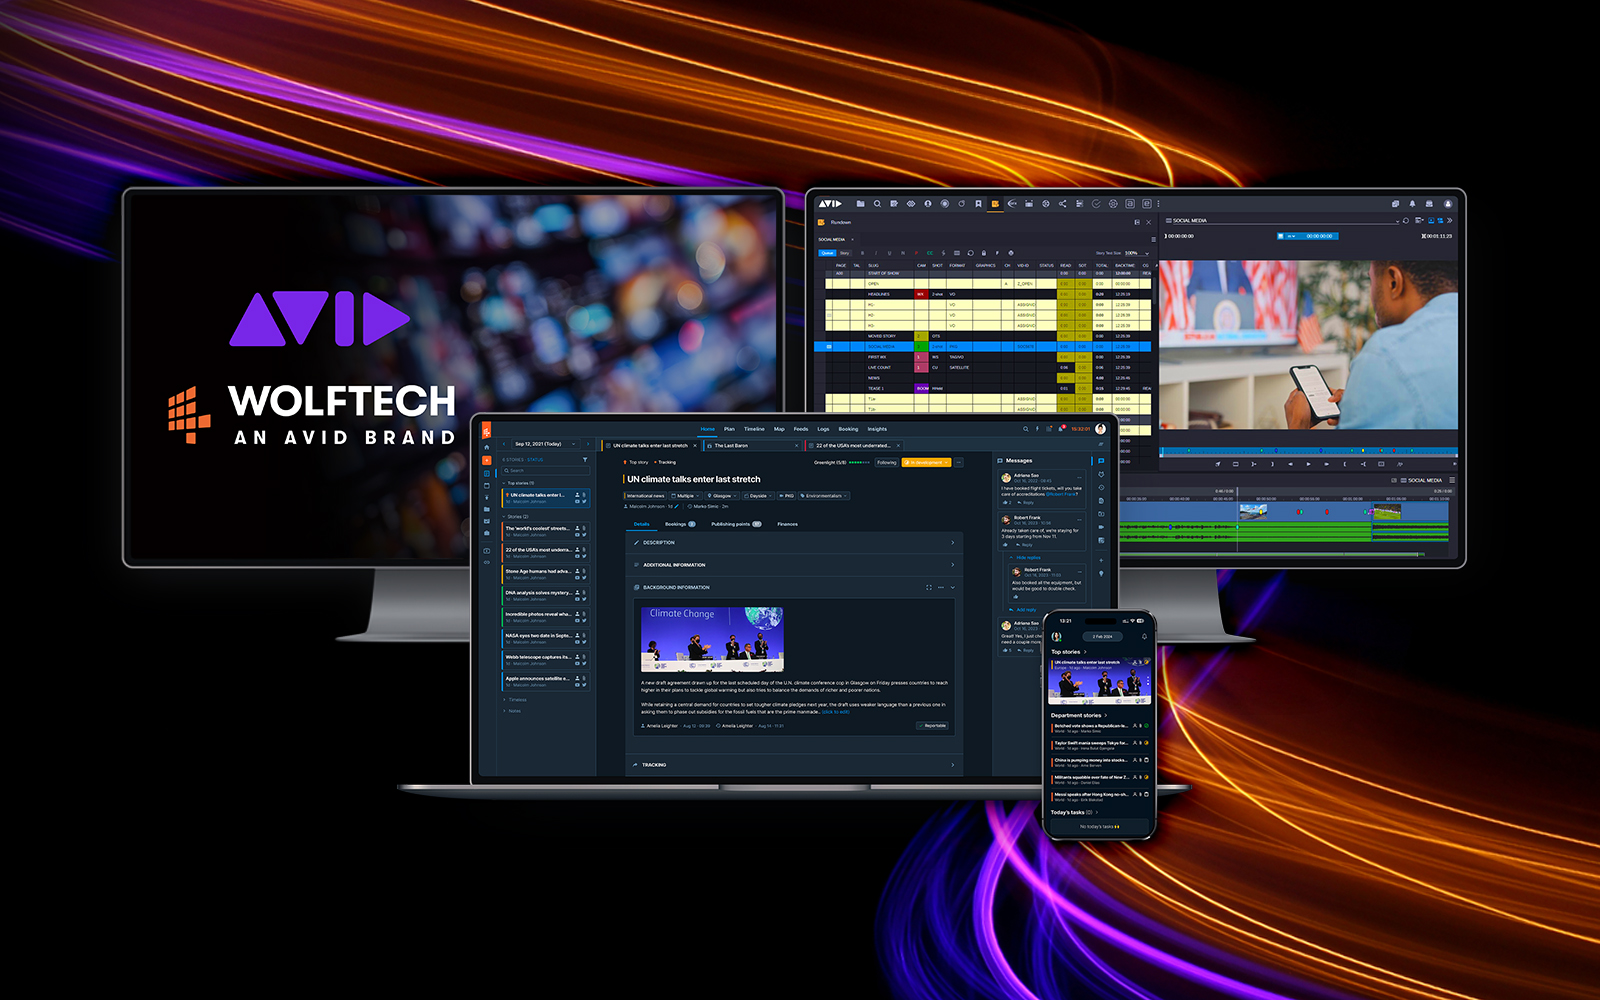
Task: Toggle the Following button
Action: [x=887, y=462]
